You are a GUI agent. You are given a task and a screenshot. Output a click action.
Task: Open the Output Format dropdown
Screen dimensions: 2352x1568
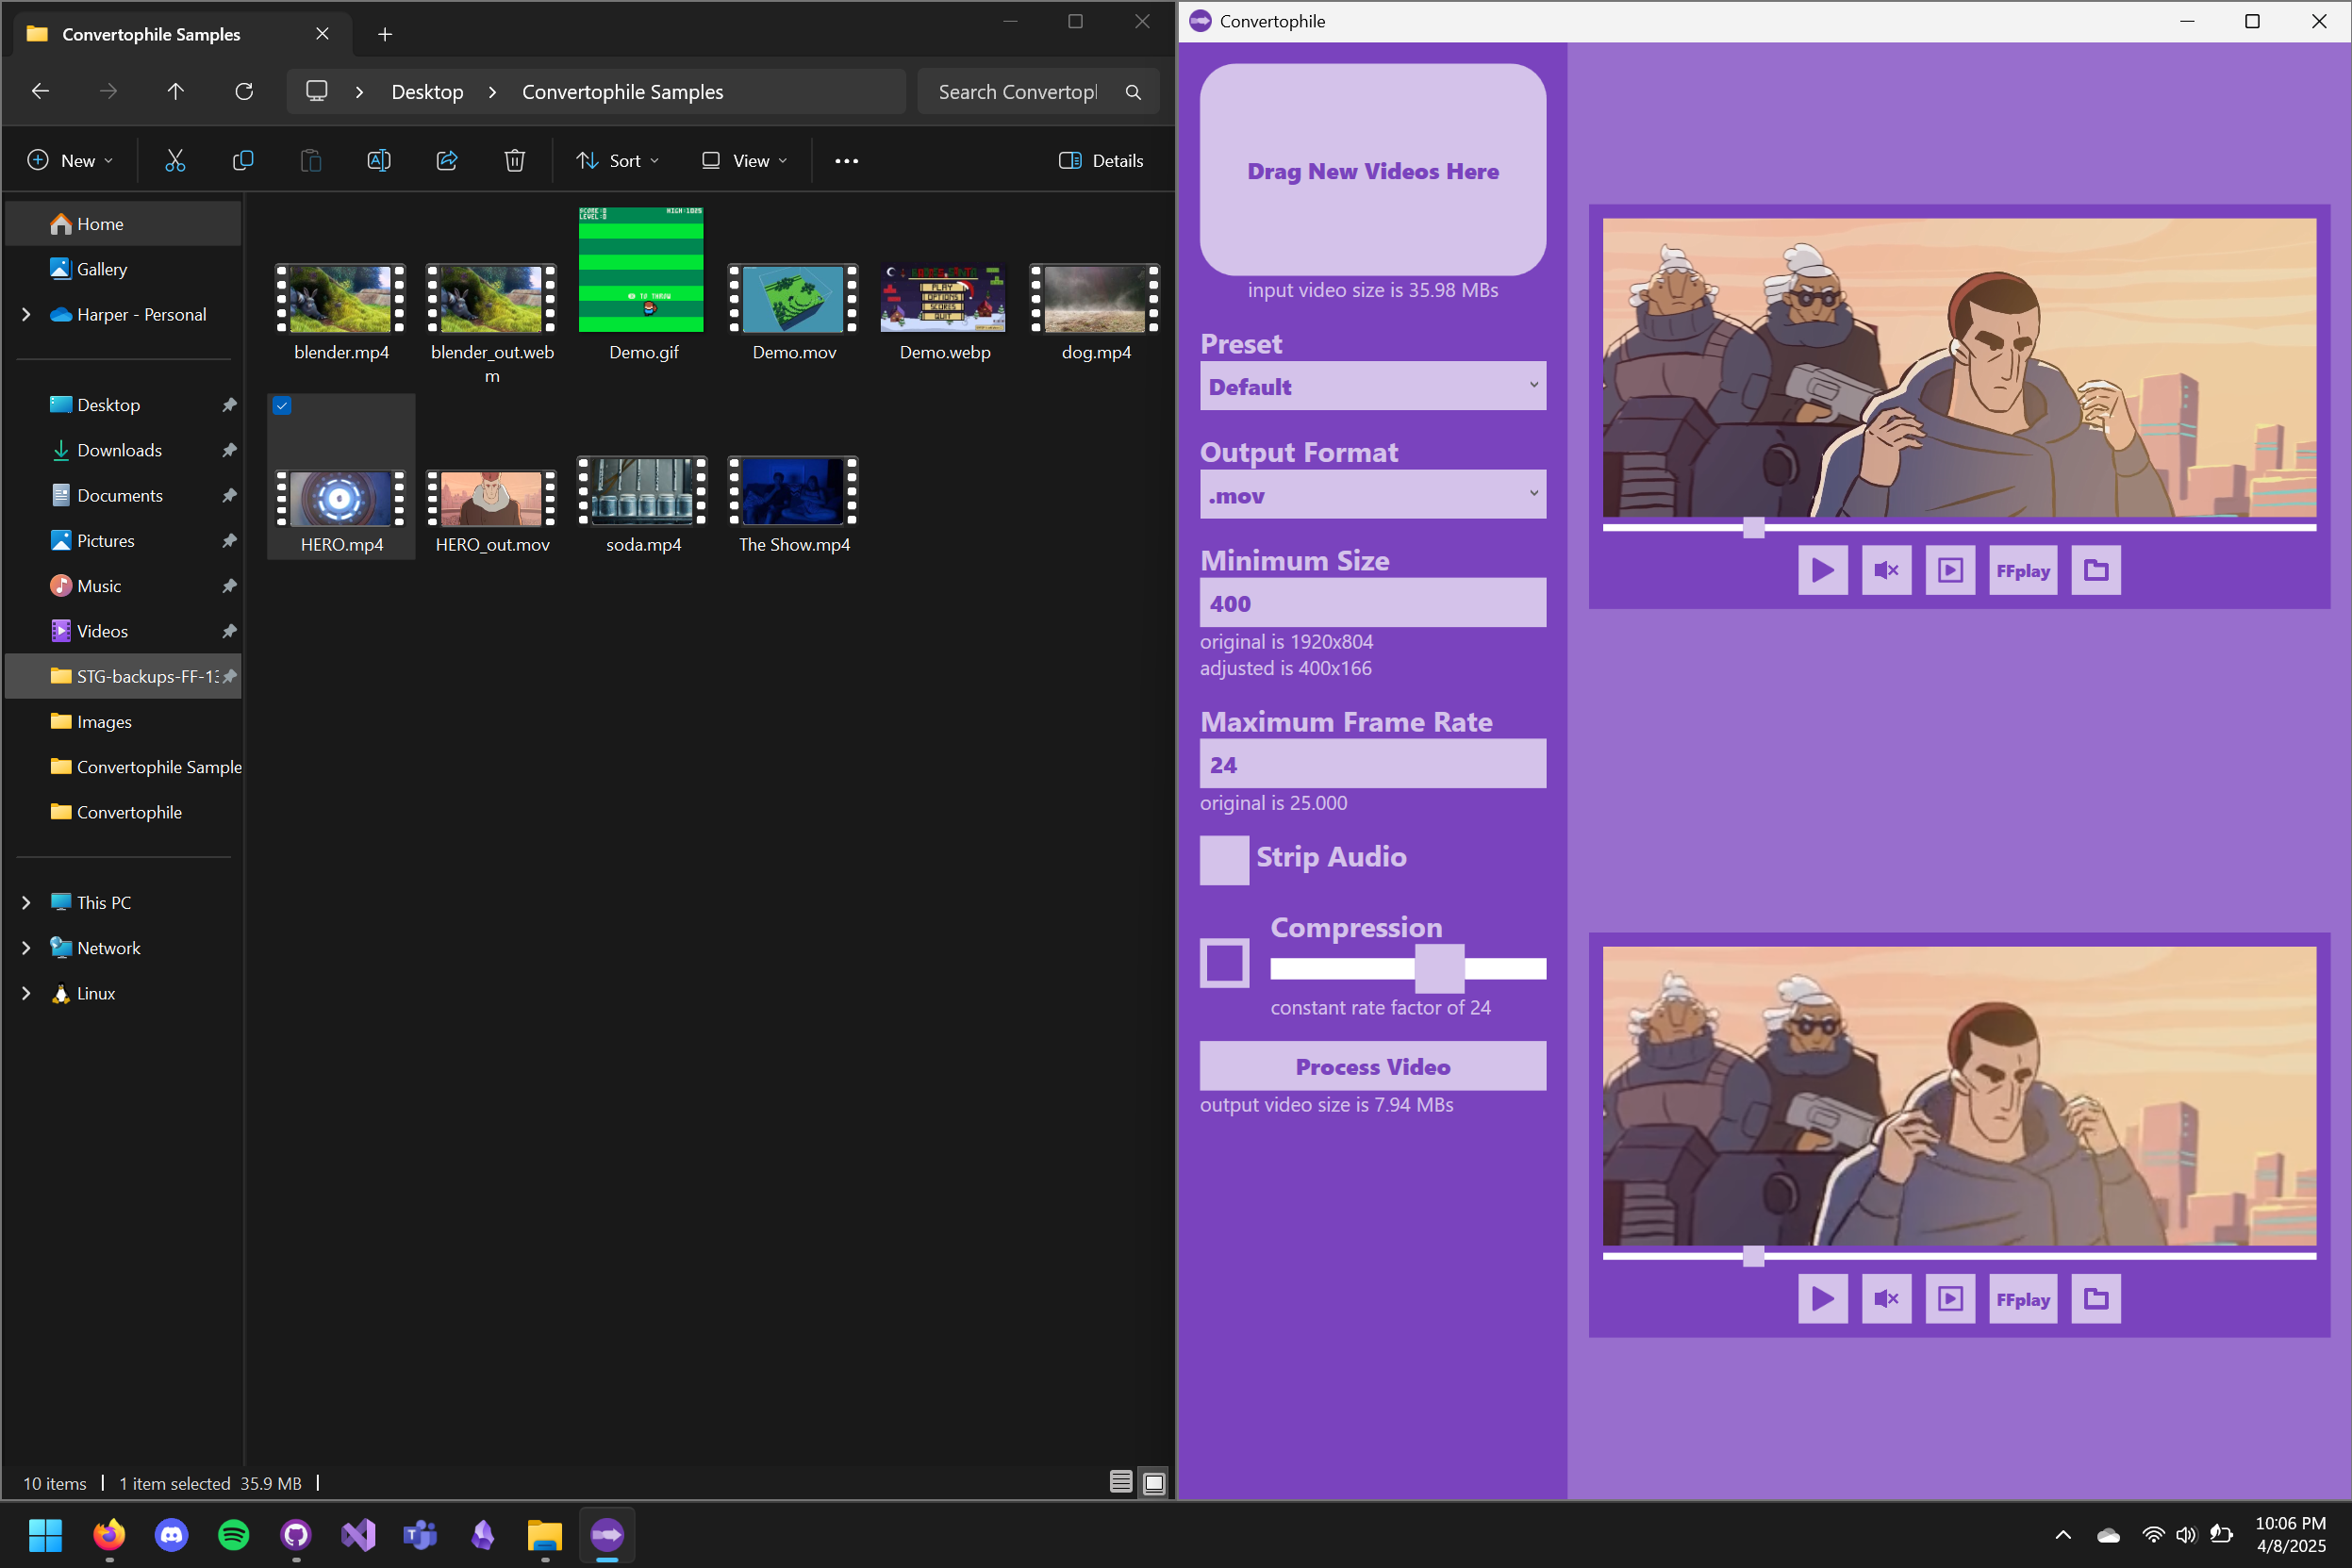coord(1372,495)
